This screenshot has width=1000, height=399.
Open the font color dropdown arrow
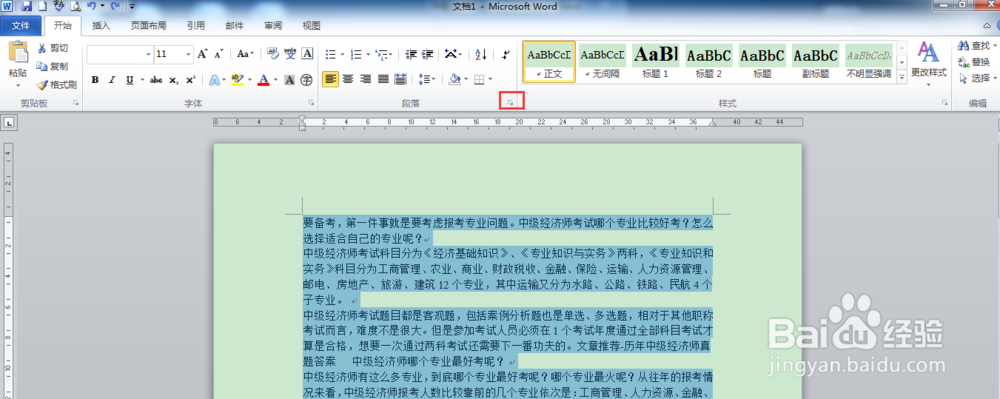(275, 80)
